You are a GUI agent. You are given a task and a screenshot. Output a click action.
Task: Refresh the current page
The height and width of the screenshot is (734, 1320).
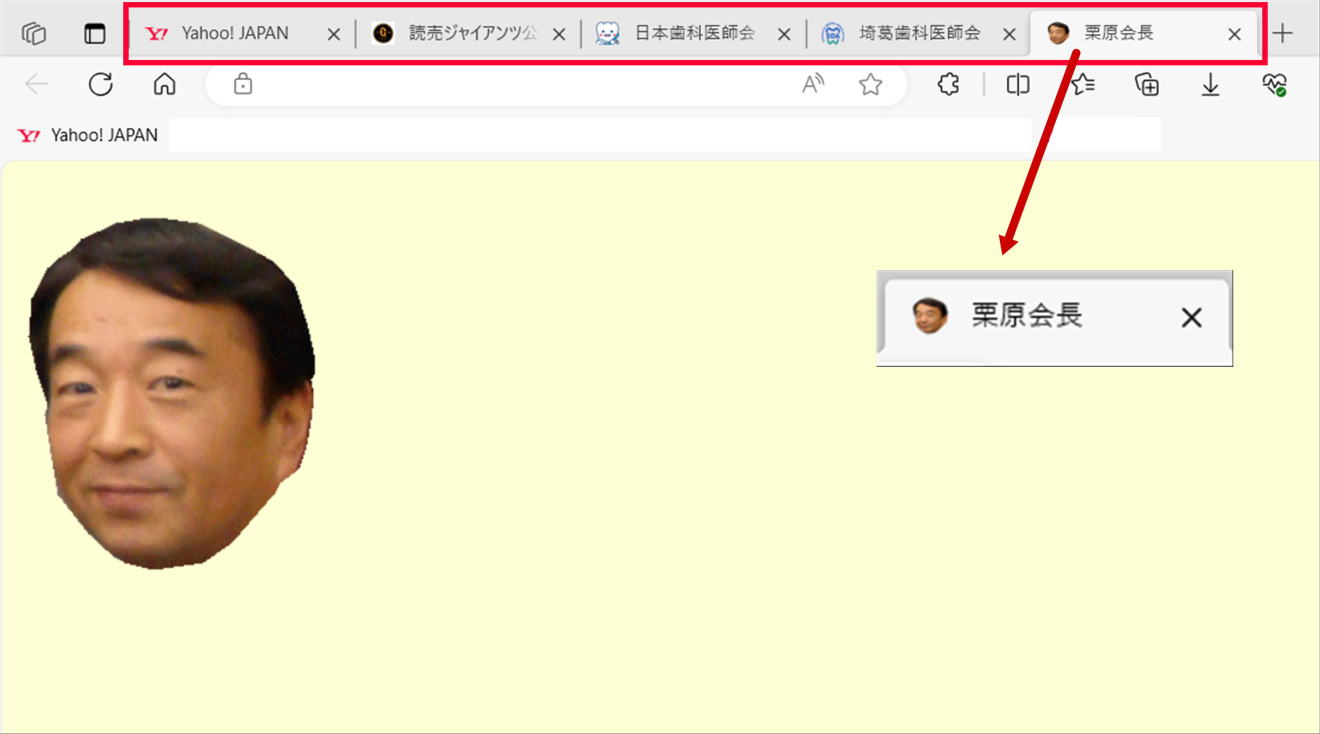100,85
